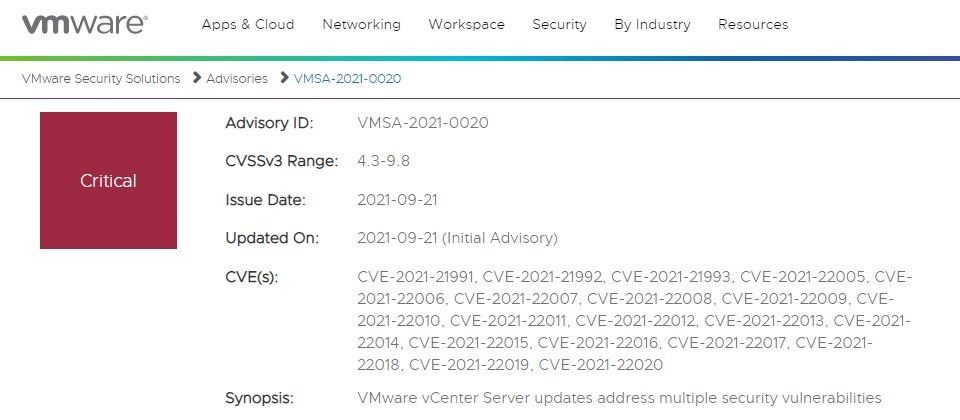Open the Networking menu
Image resolution: width=960 pixels, height=420 pixels.
click(x=361, y=24)
